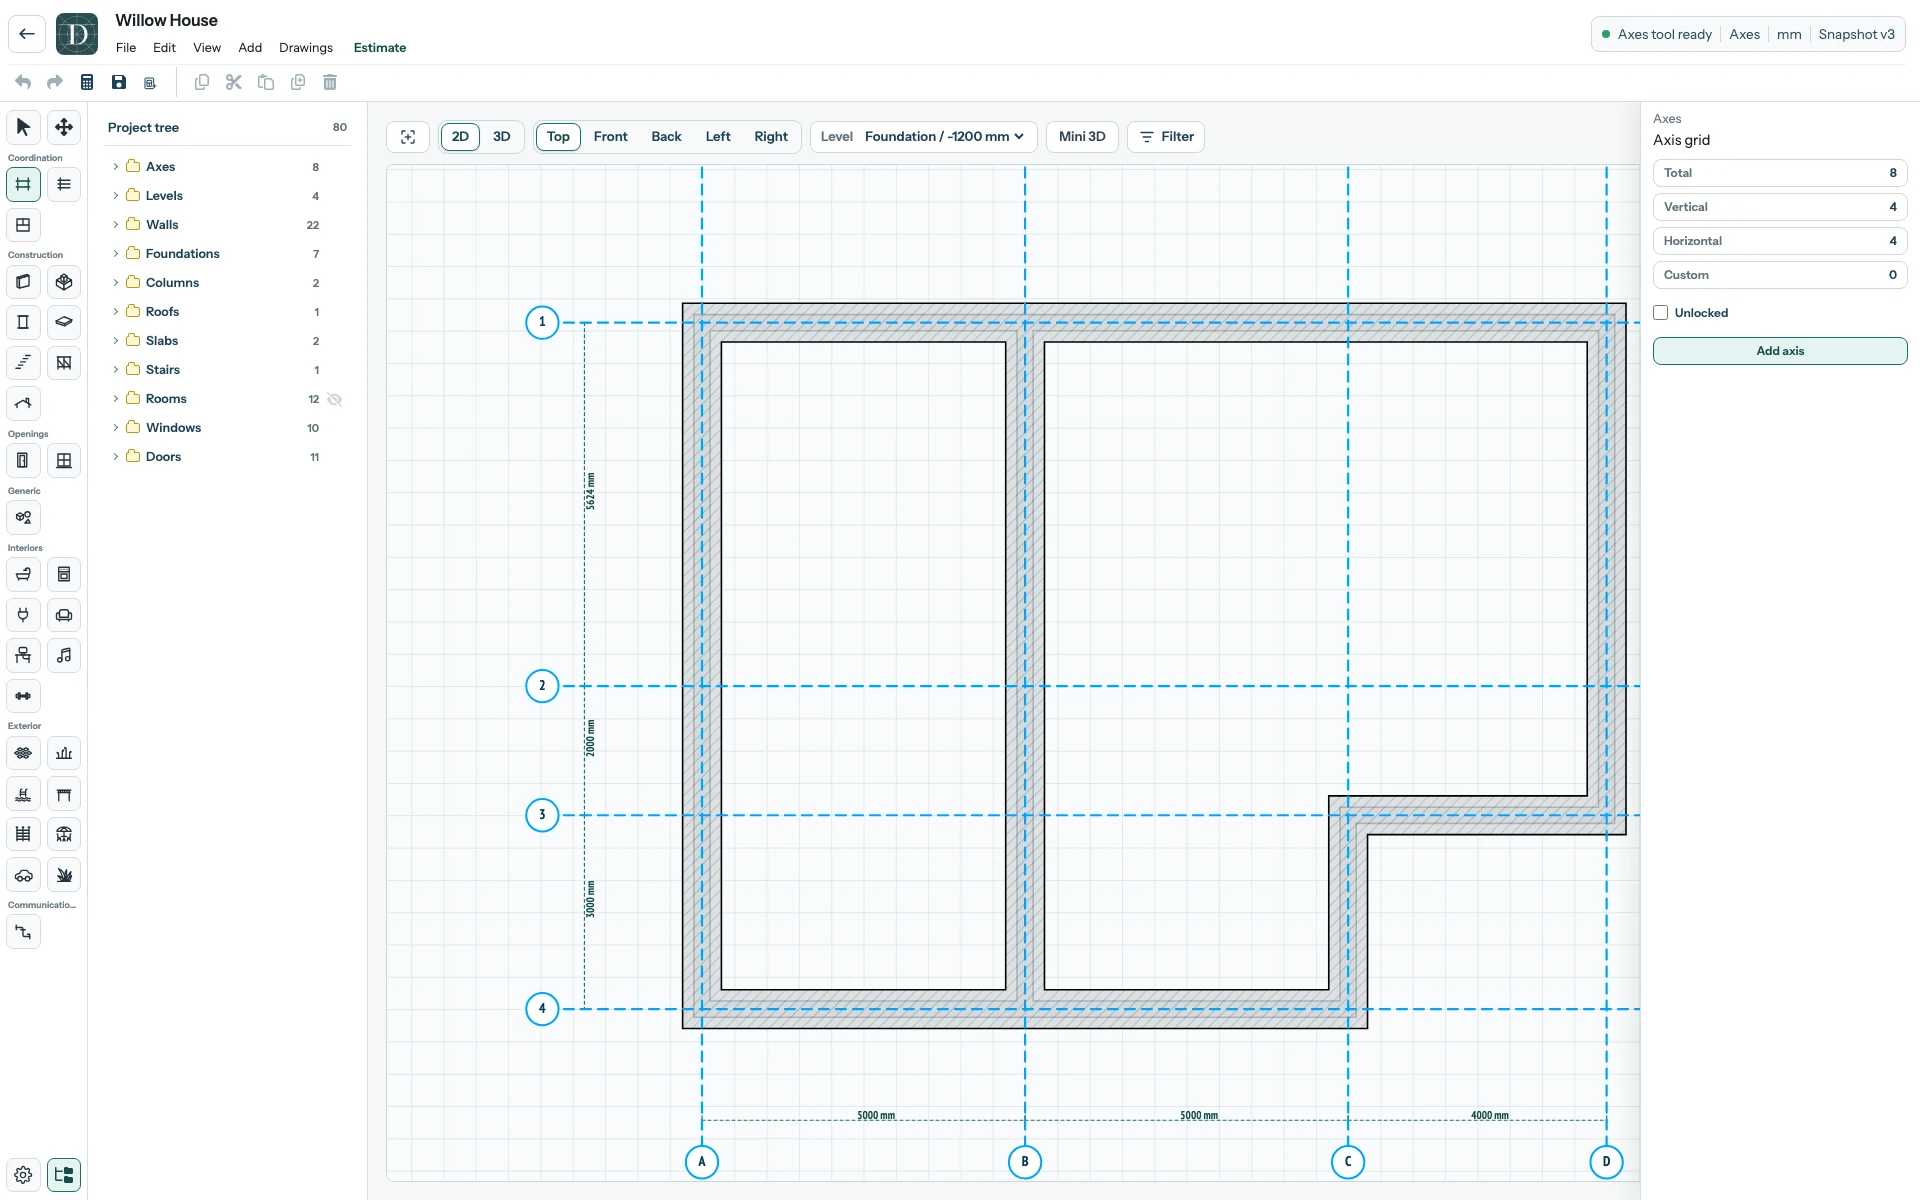Switch to the Front view tab
The height and width of the screenshot is (1200, 1920).
pyautogui.click(x=610, y=137)
